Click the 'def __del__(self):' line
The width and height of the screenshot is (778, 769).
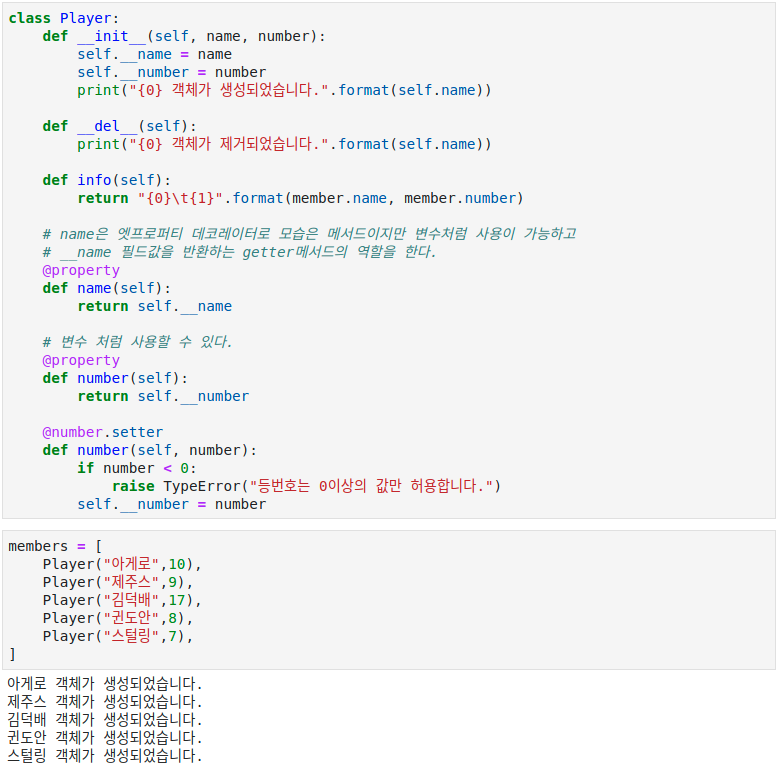[x=119, y=126]
